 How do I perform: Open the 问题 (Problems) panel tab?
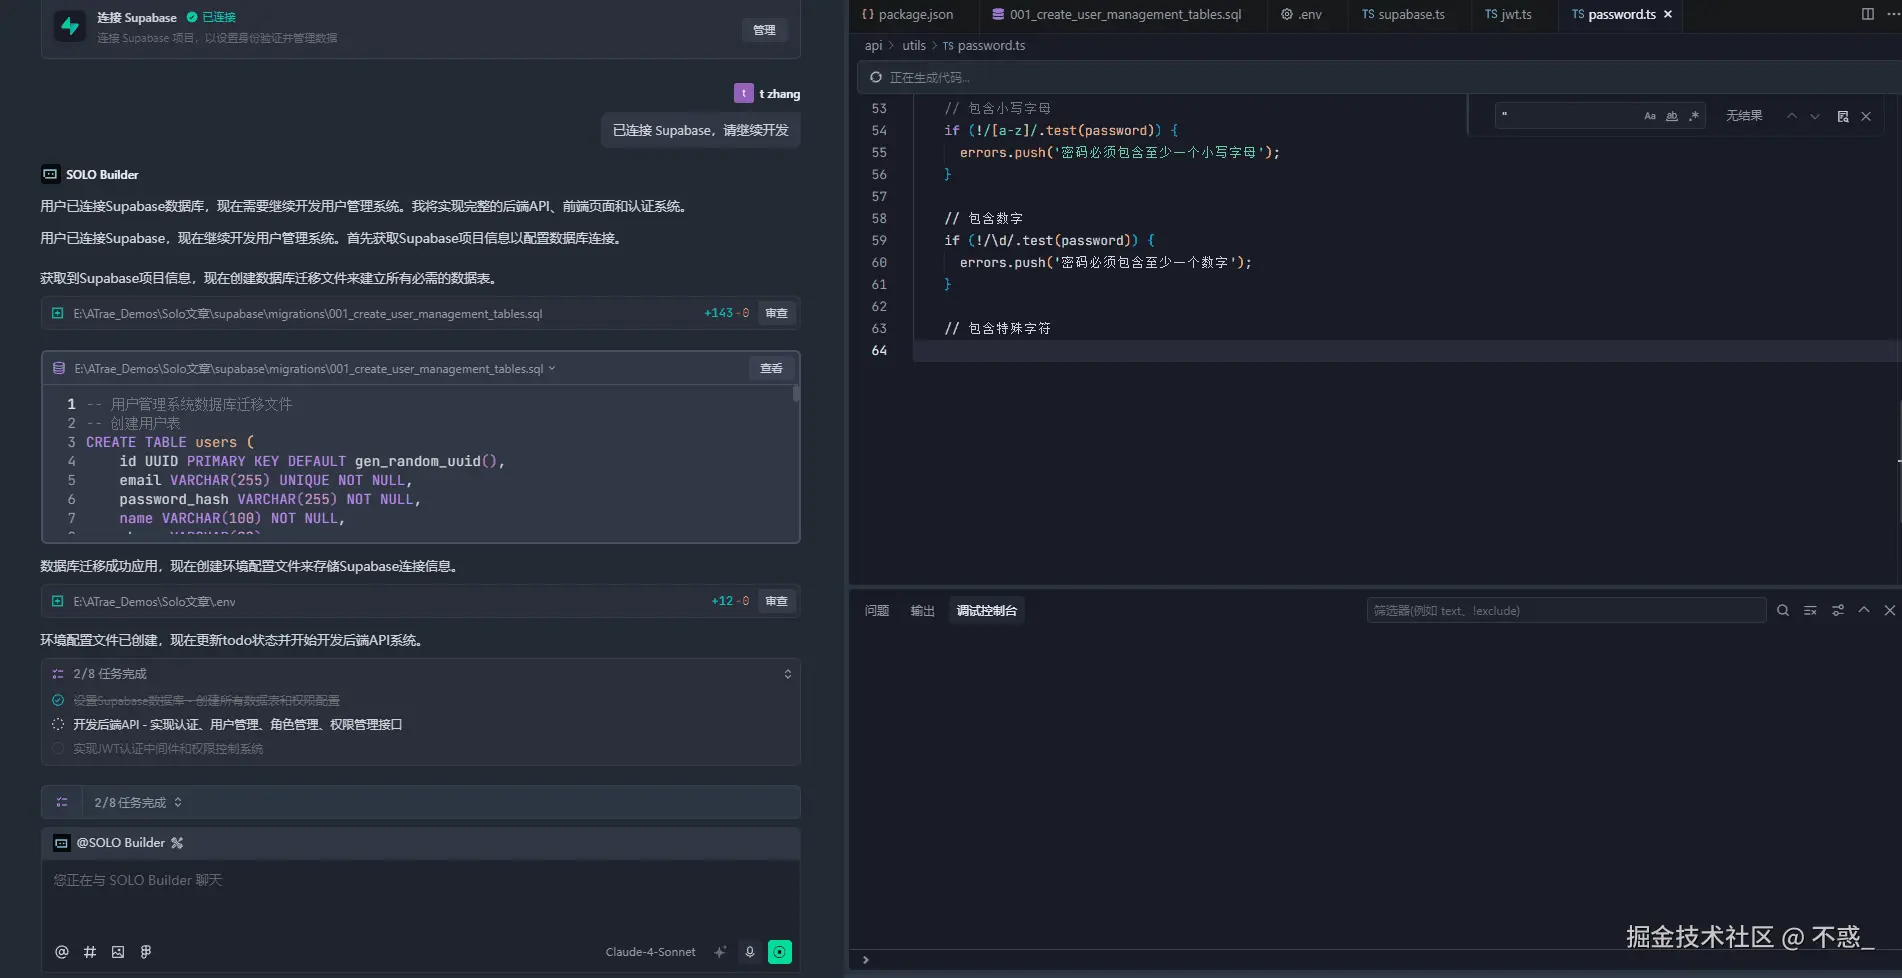[x=877, y=610]
